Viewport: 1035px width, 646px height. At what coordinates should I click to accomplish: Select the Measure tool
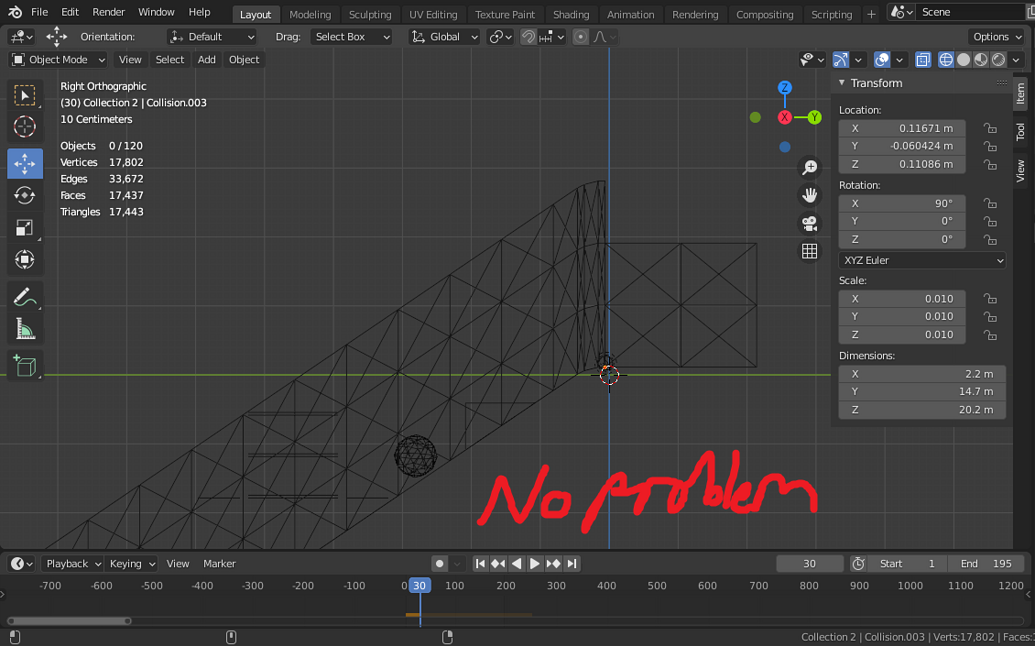[x=25, y=329]
